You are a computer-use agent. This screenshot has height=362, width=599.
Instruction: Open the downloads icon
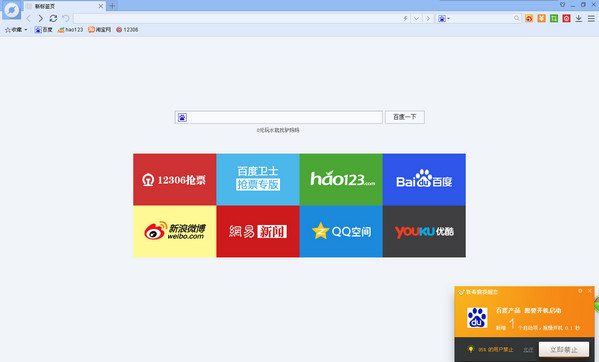tap(579, 18)
